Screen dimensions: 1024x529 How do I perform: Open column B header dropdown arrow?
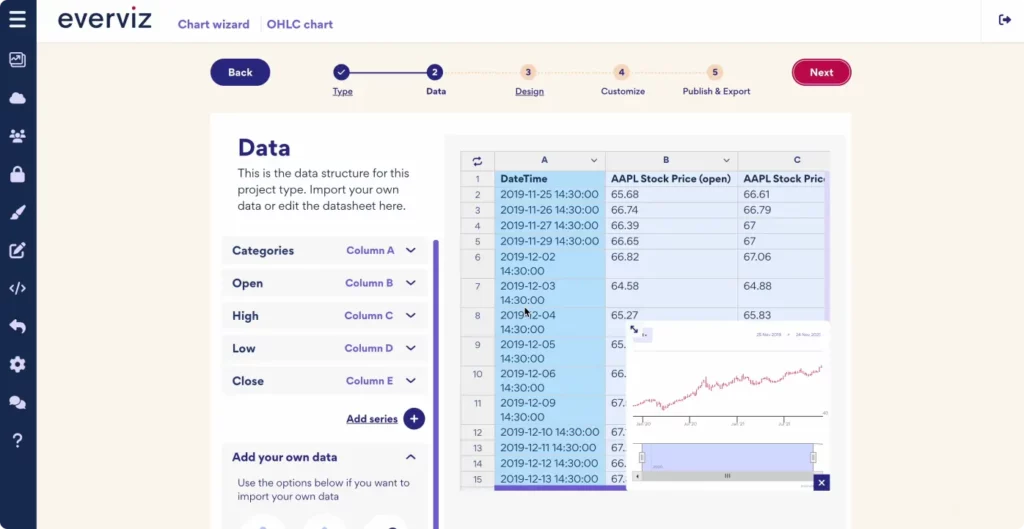(726, 161)
